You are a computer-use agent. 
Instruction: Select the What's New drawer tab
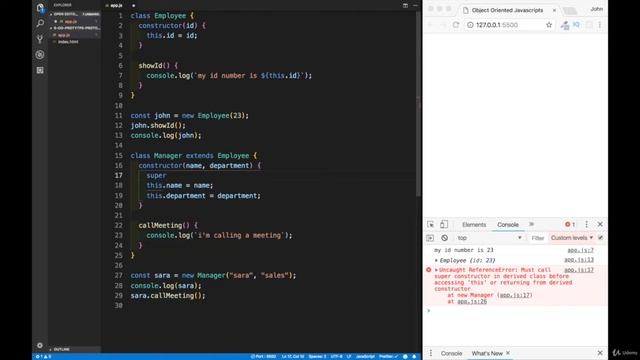click(x=487, y=353)
